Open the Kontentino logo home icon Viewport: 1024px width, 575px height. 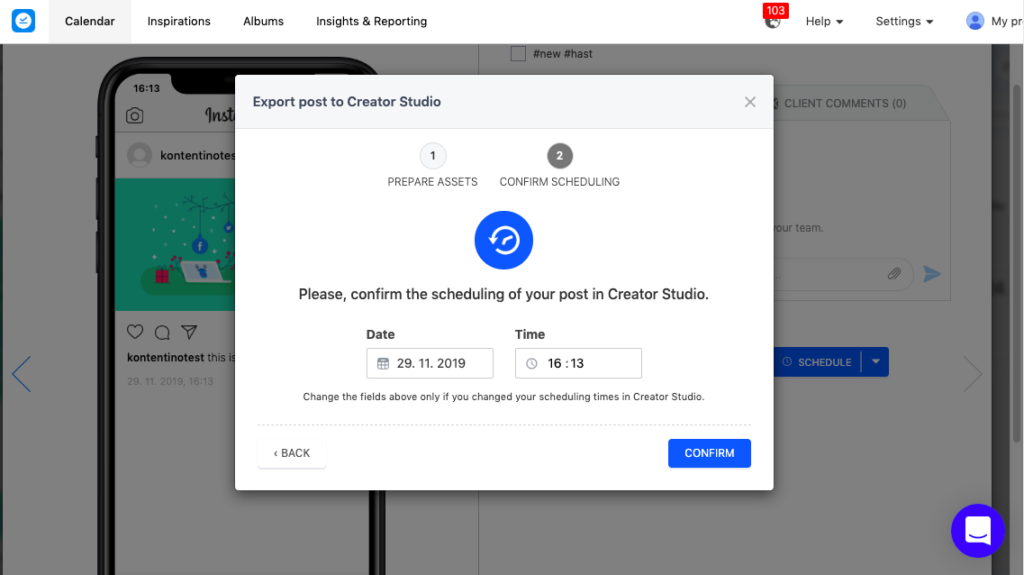point(24,21)
